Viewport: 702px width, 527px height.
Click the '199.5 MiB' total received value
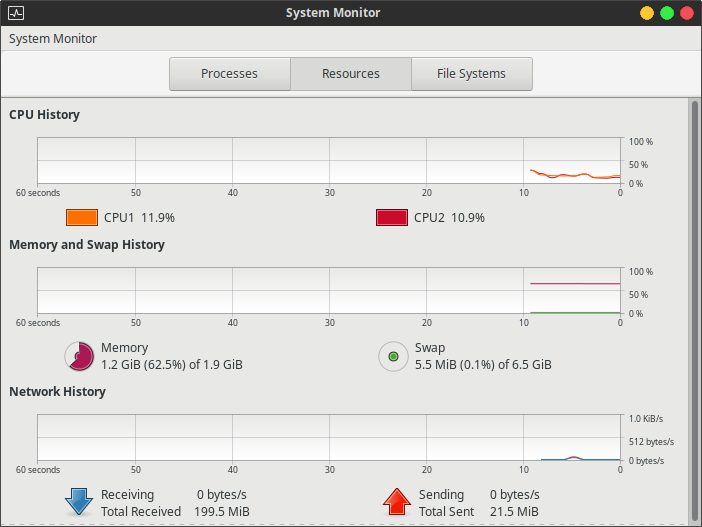pos(222,512)
